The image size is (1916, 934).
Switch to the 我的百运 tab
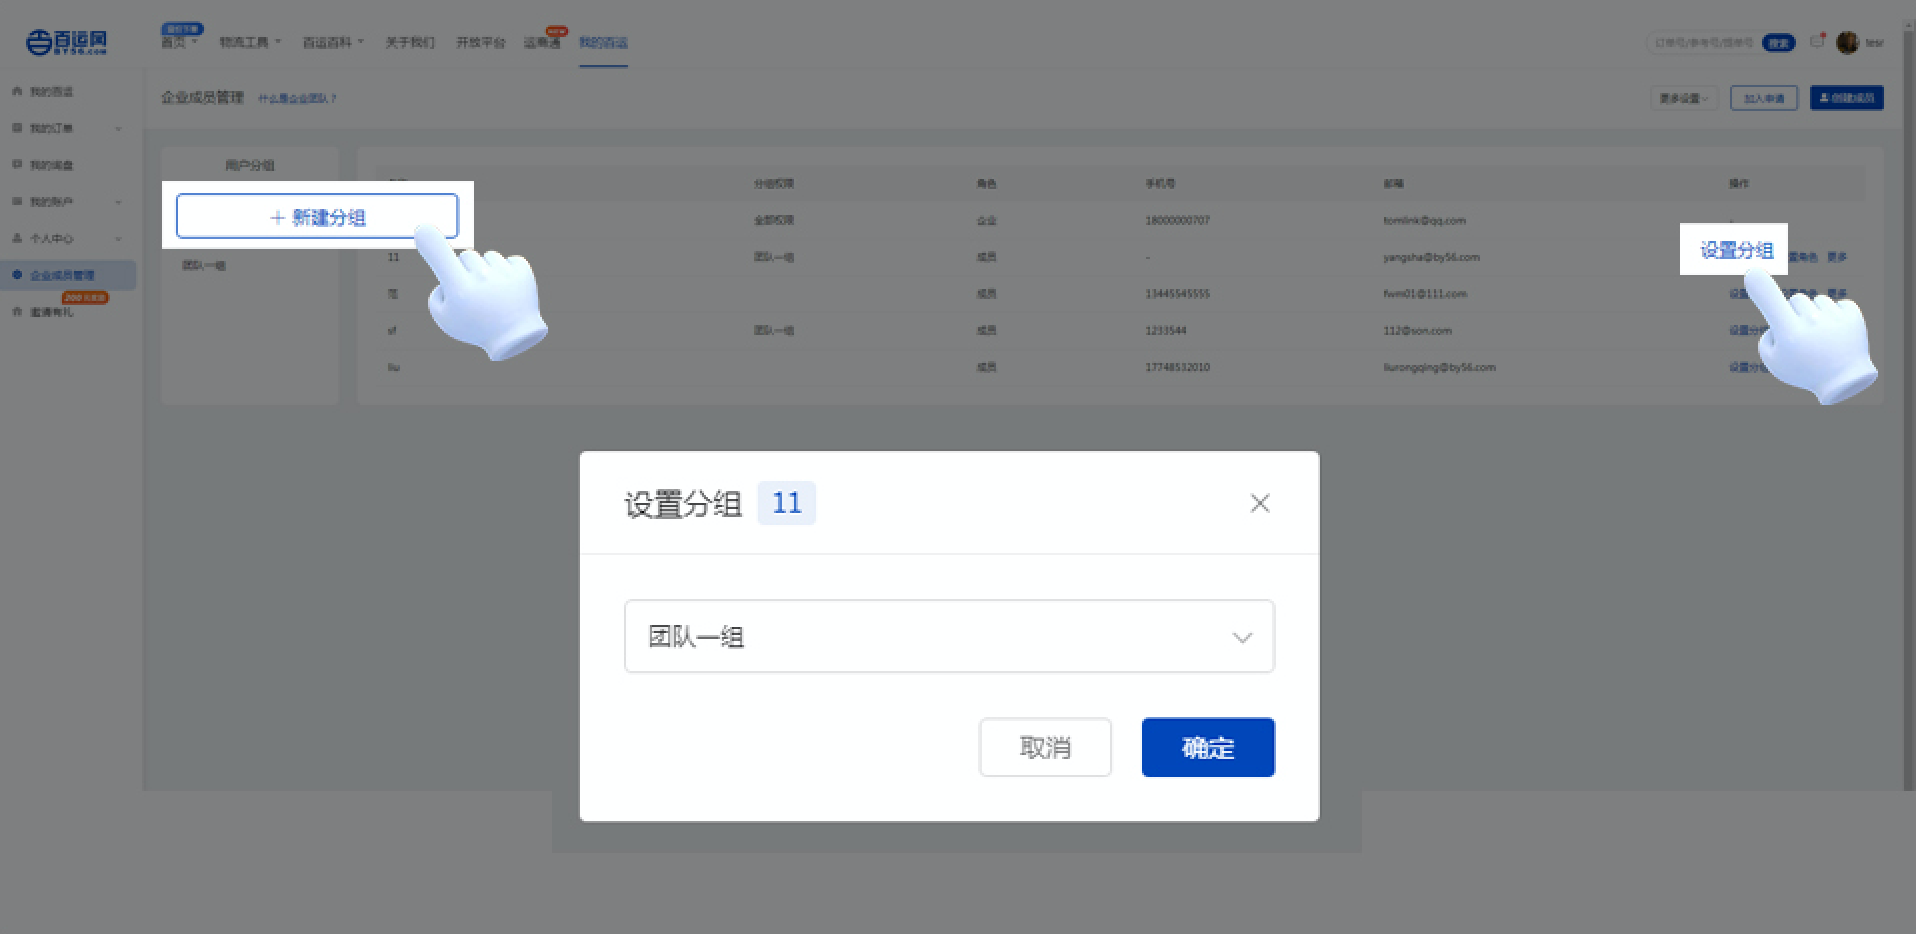[x=603, y=42]
